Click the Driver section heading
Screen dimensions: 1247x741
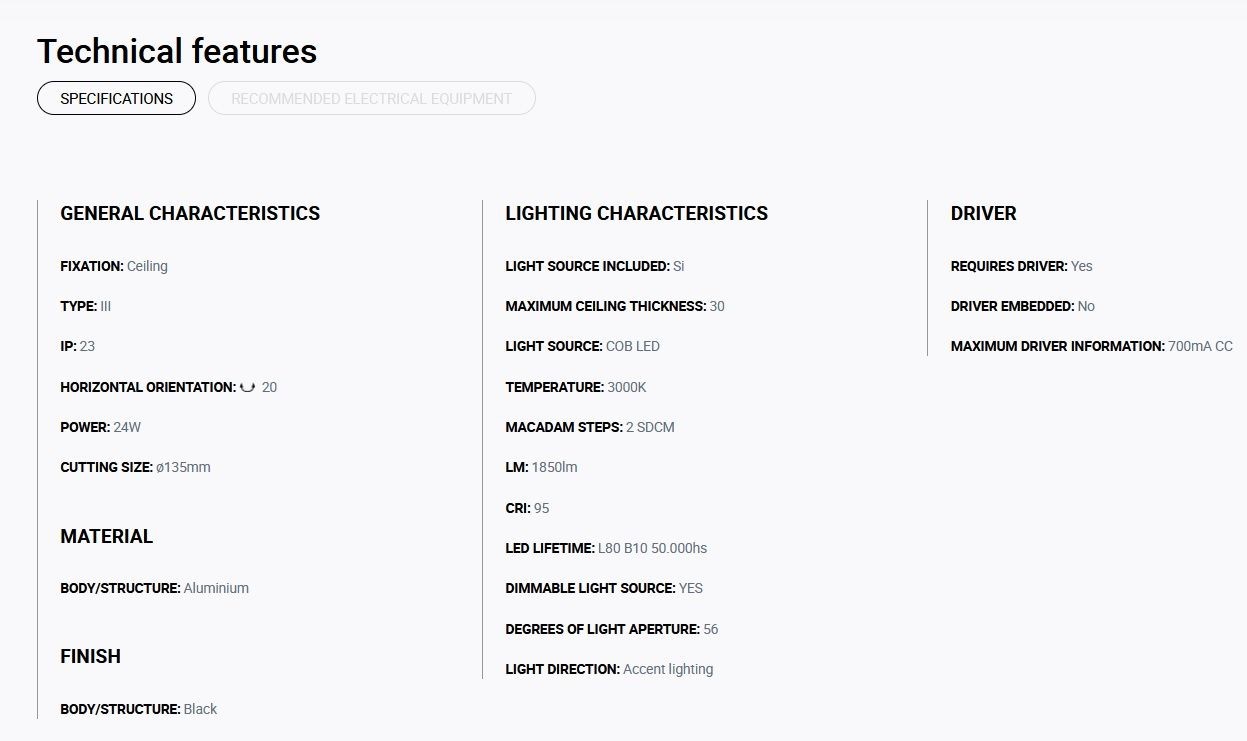coord(984,213)
